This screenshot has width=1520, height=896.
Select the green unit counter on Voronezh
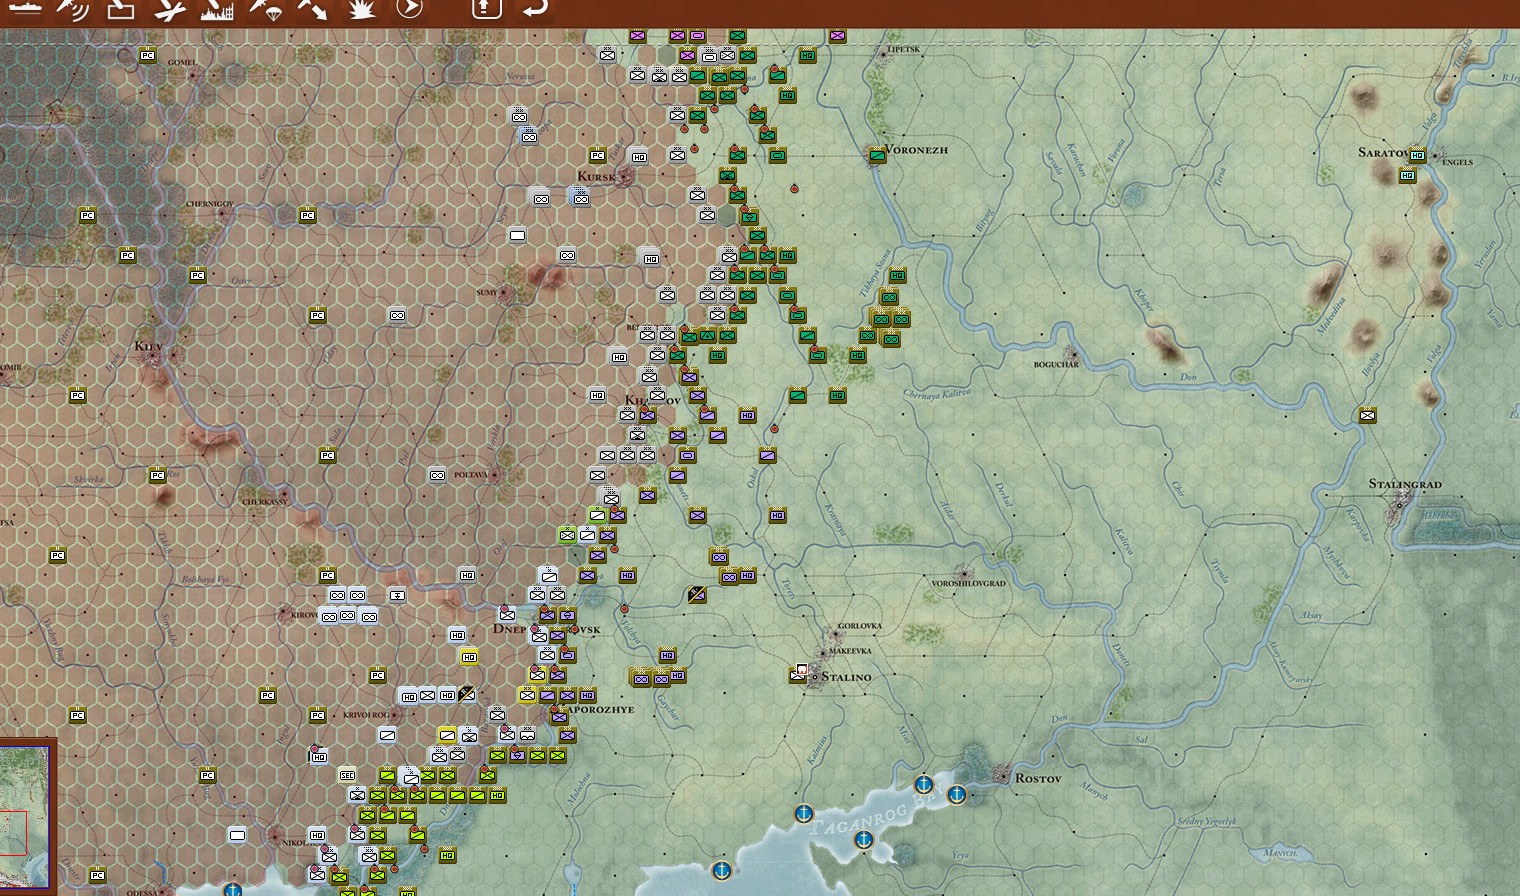(878, 155)
